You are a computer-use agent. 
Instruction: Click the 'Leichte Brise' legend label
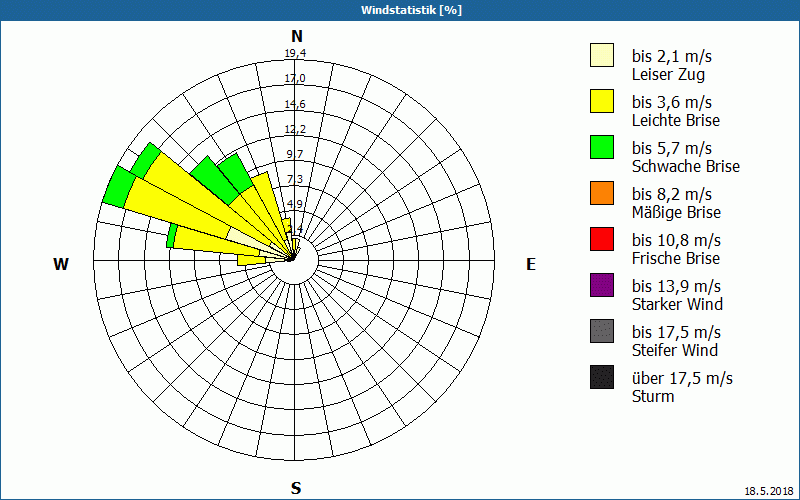[x=676, y=120]
